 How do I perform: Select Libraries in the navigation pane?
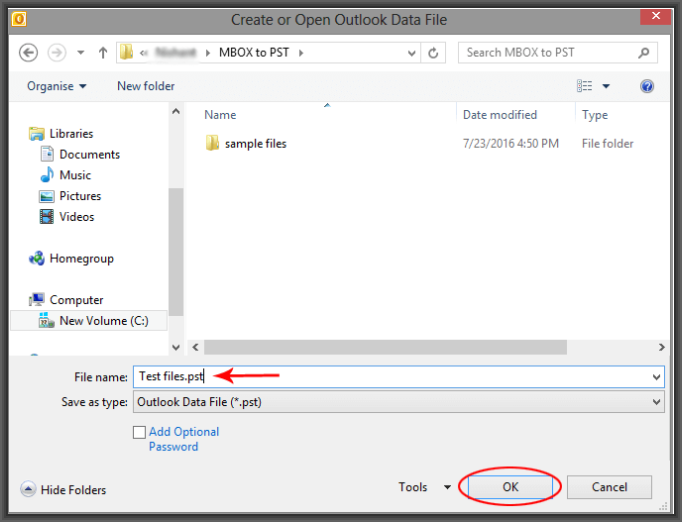[x=71, y=134]
